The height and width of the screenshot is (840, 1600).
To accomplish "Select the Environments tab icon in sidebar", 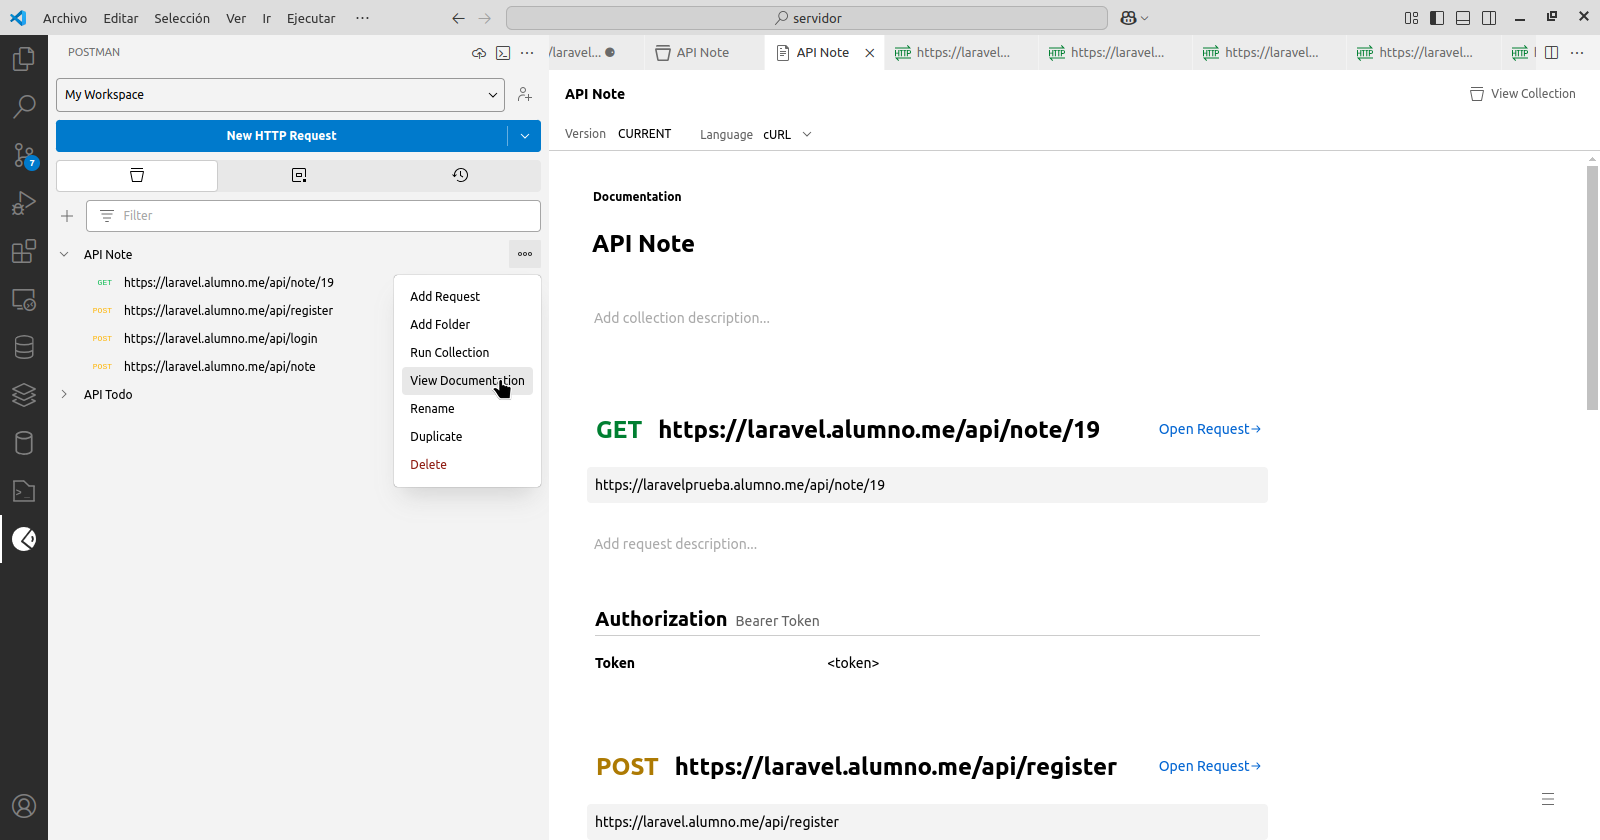I will click(299, 175).
